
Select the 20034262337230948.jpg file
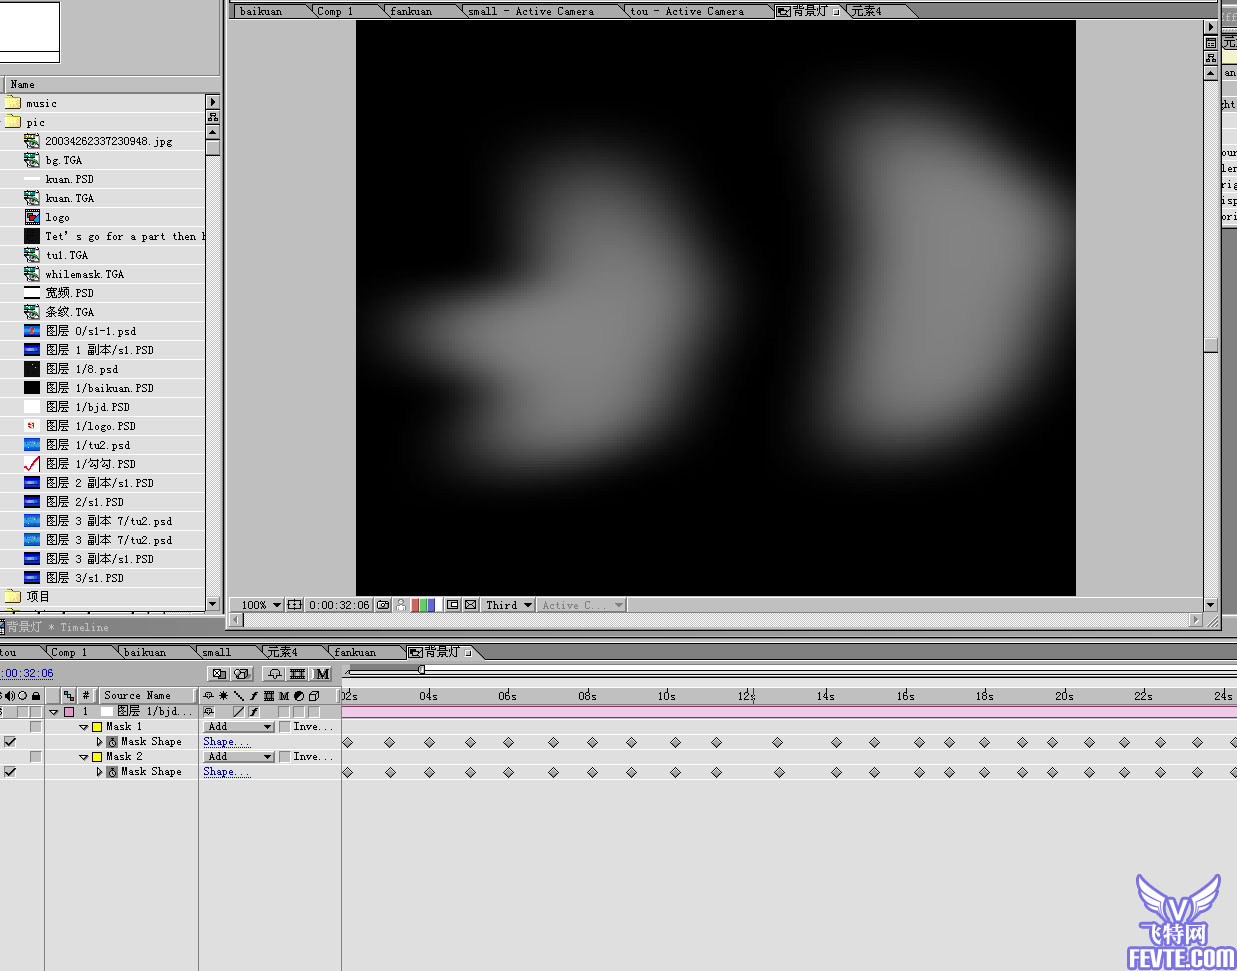pos(108,141)
